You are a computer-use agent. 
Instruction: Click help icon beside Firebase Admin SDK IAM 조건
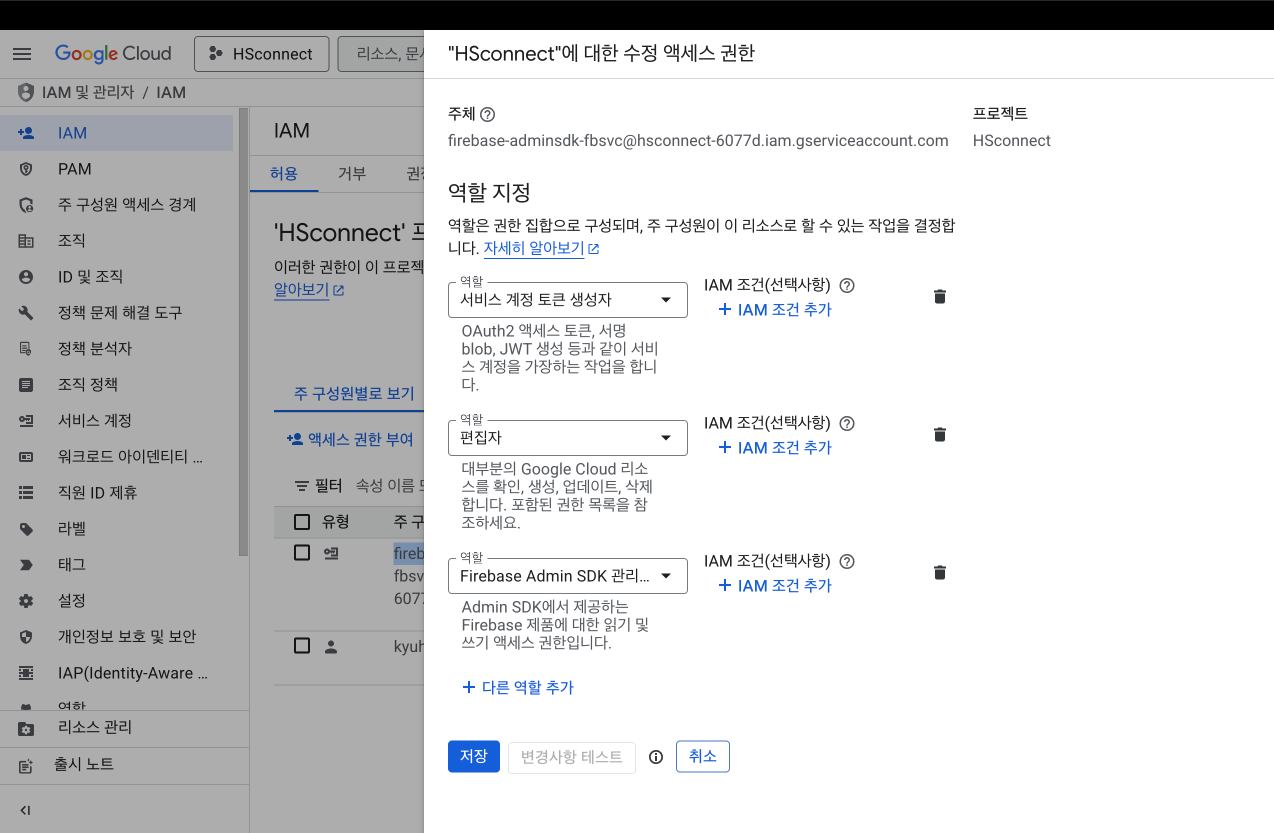(x=847, y=561)
